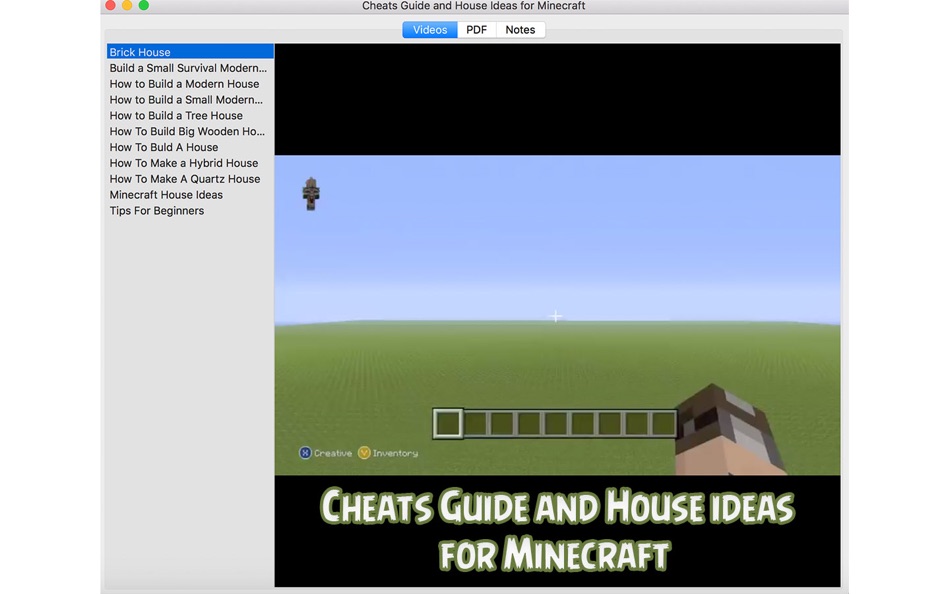
Task: Select Minecraft House Ideas video
Action: [190, 195]
